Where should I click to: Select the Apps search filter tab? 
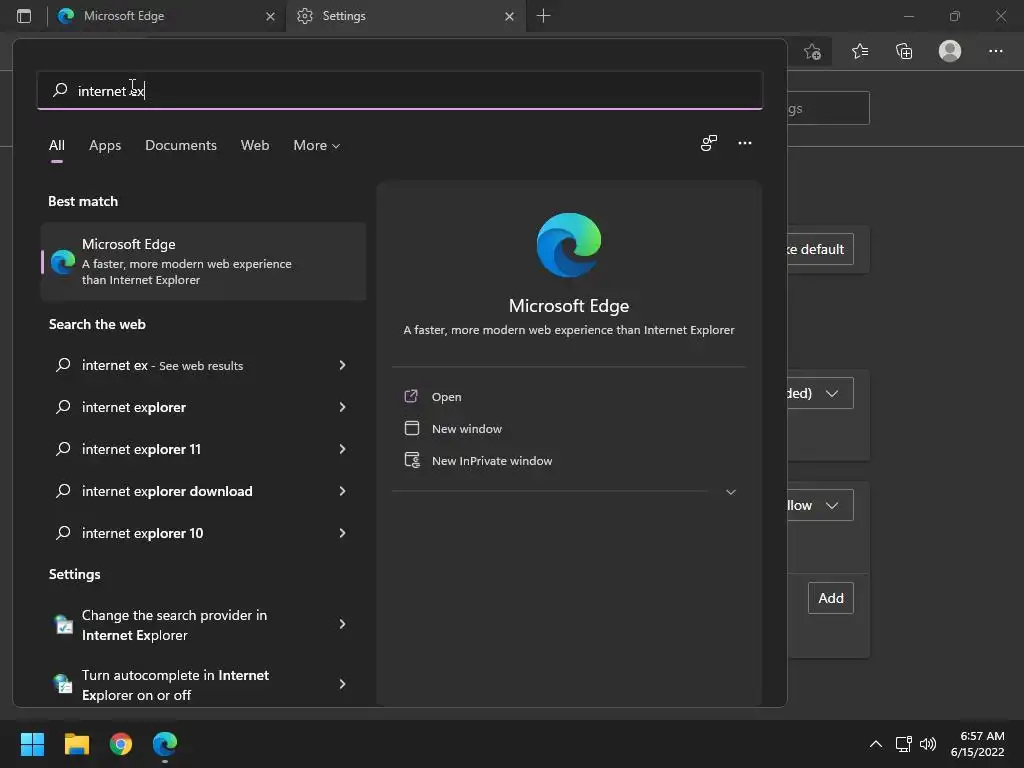105,146
